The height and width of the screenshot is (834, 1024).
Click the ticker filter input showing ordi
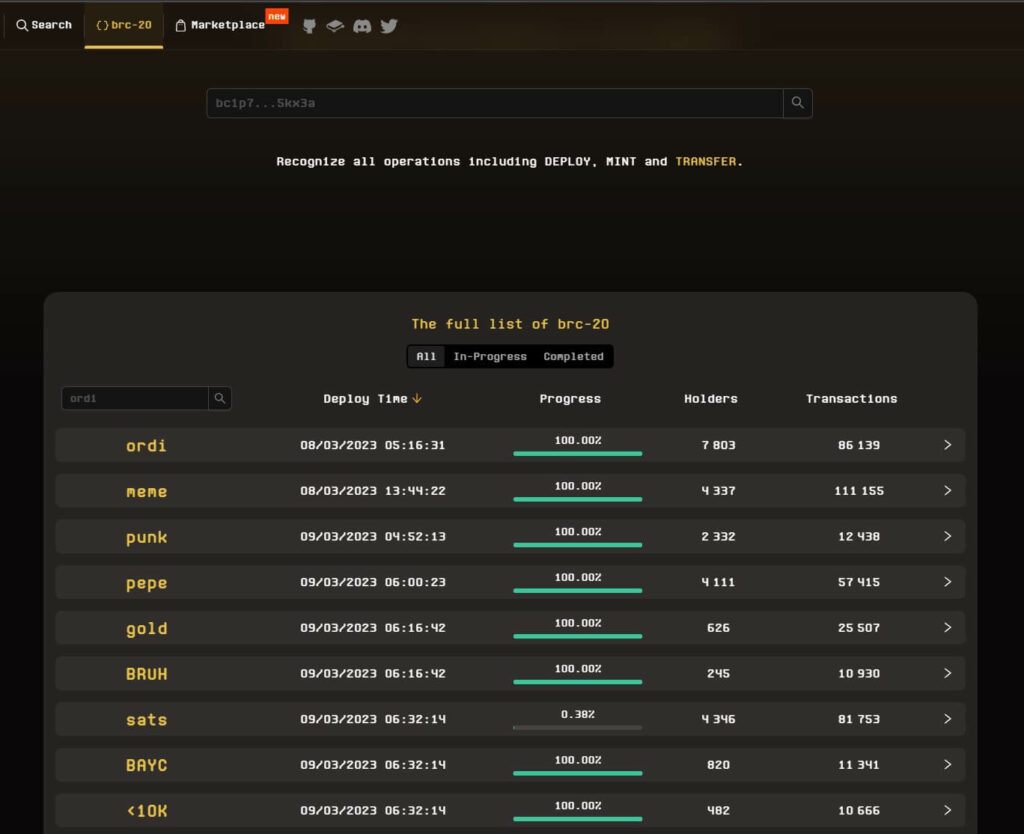(x=135, y=399)
